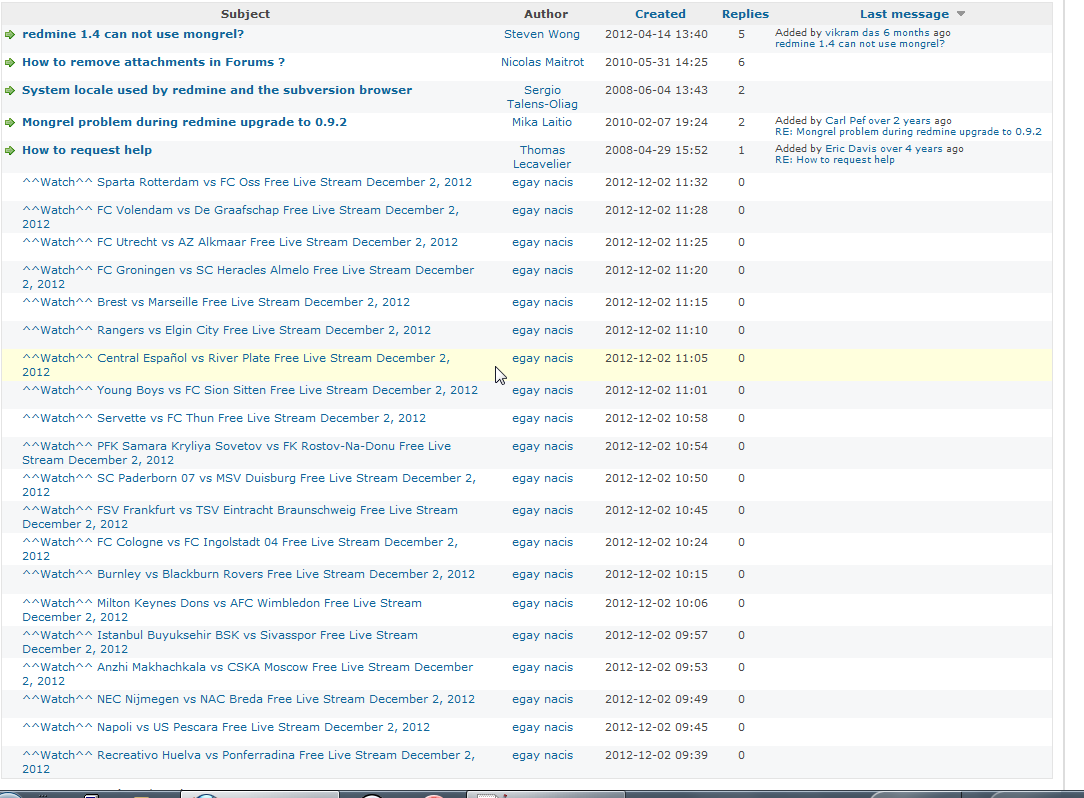Open 'Burnley vs Blackburn Rovers' topic

point(248,574)
